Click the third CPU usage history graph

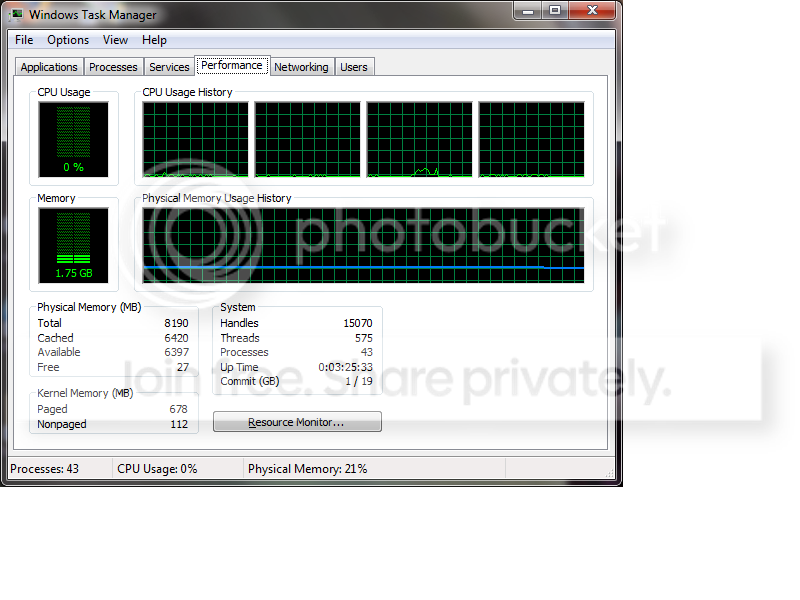pos(419,139)
